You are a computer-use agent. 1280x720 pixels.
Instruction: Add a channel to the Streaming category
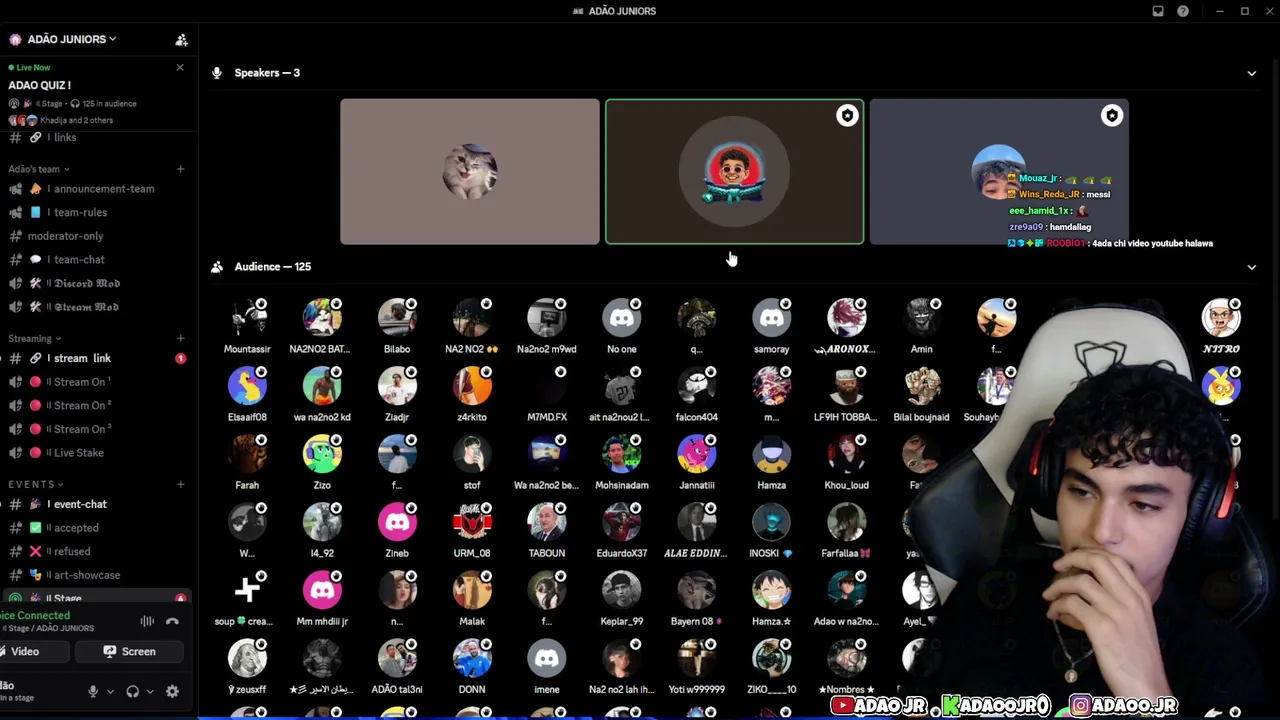tap(180, 339)
